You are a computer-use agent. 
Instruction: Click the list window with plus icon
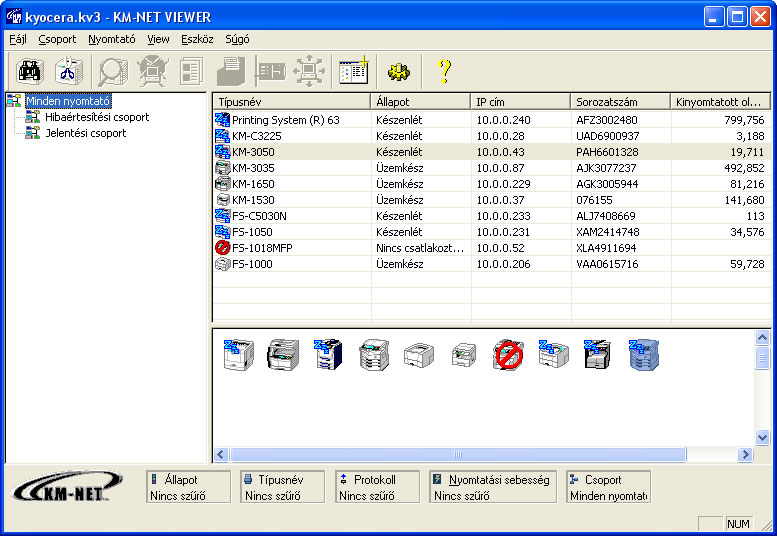(x=353, y=70)
